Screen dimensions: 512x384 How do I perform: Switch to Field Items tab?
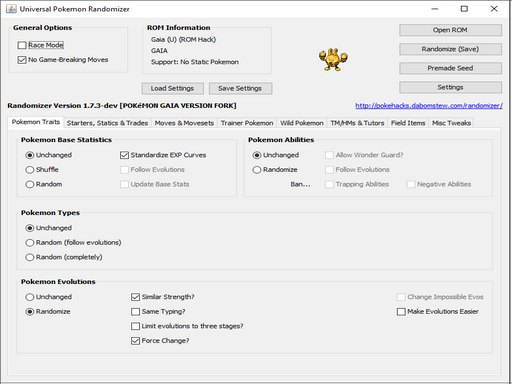408,123
